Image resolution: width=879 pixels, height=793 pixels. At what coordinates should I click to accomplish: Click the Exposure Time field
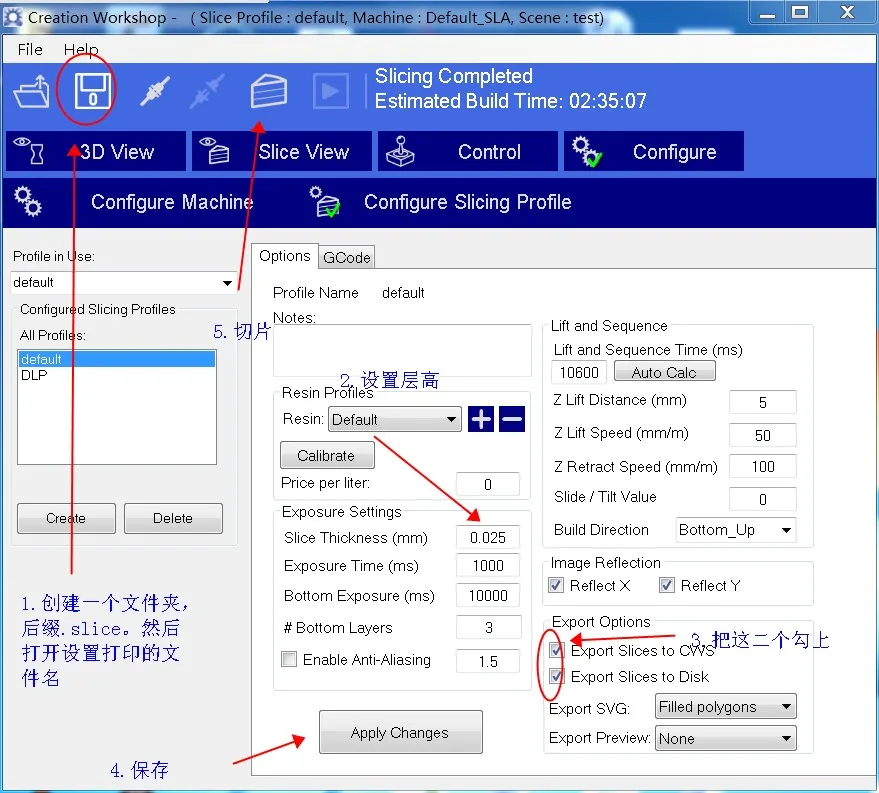tap(488, 566)
